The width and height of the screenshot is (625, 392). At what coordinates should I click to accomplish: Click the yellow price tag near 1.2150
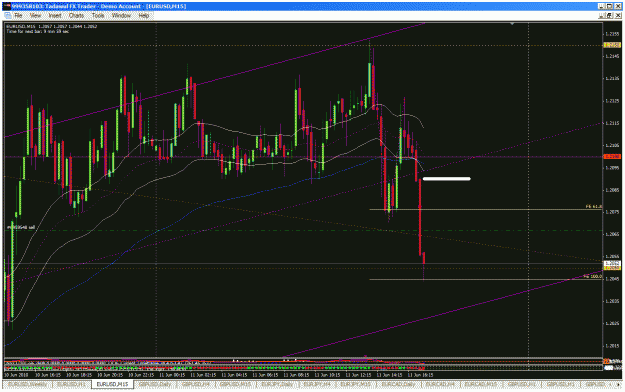(612, 45)
